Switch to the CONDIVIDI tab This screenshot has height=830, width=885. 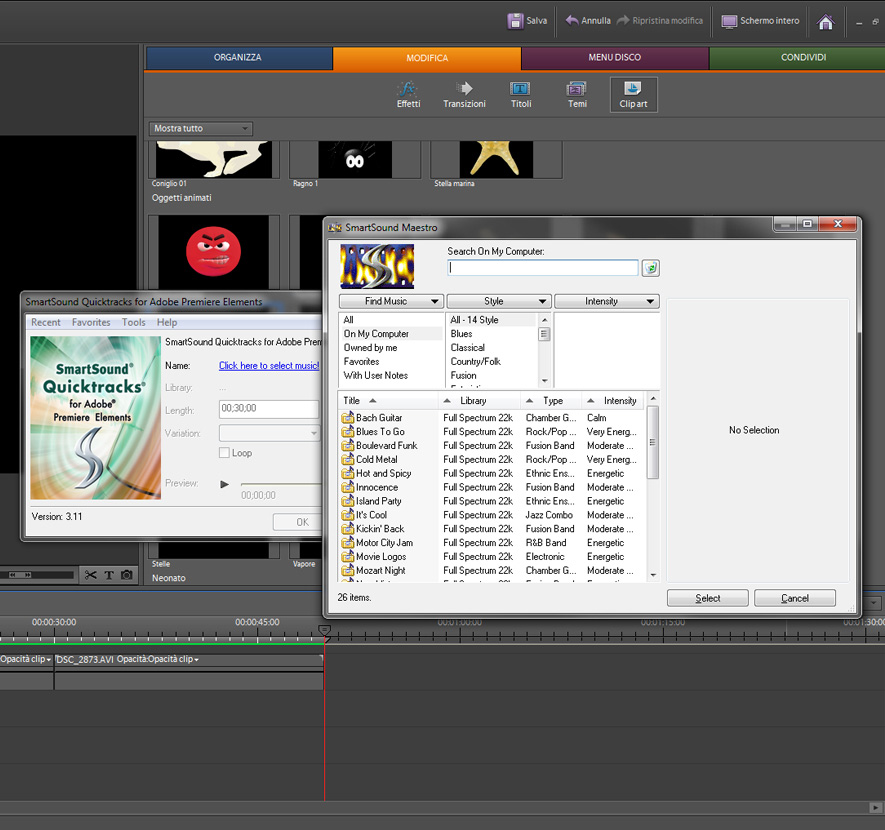[x=797, y=58]
